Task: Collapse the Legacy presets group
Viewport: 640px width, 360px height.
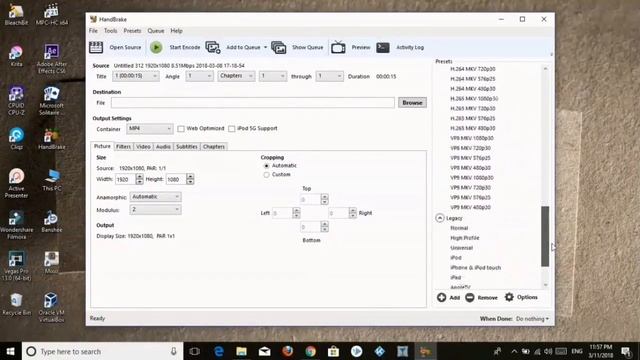Action: pyautogui.click(x=440, y=218)
